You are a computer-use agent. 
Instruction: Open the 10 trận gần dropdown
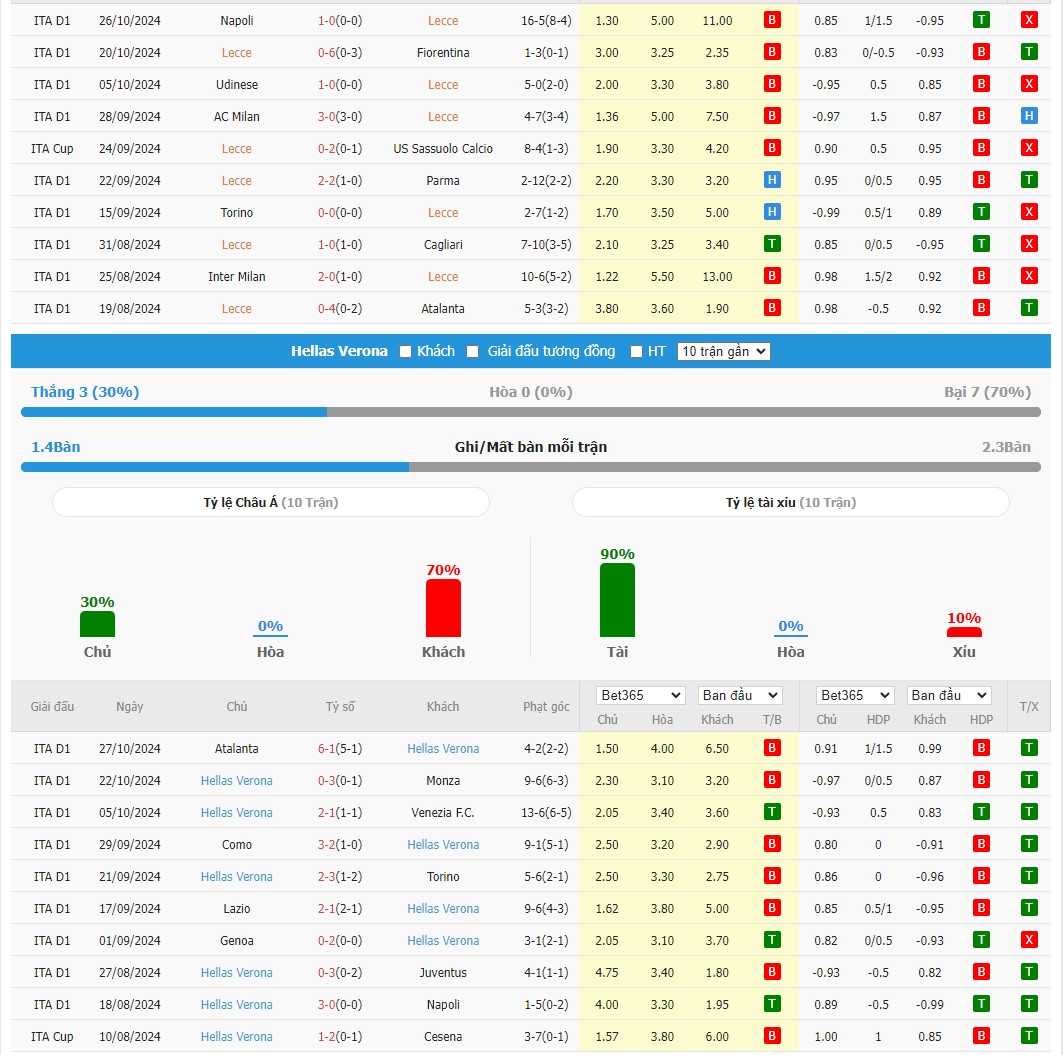pos(723,351)
